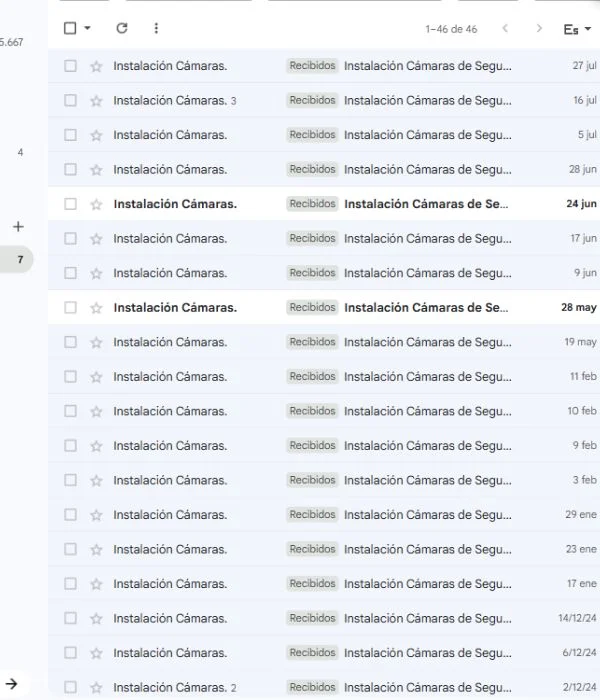The image size is (600, 700).
Task: Open the select-all dropdown arrow
Action: tap(87, 29)
